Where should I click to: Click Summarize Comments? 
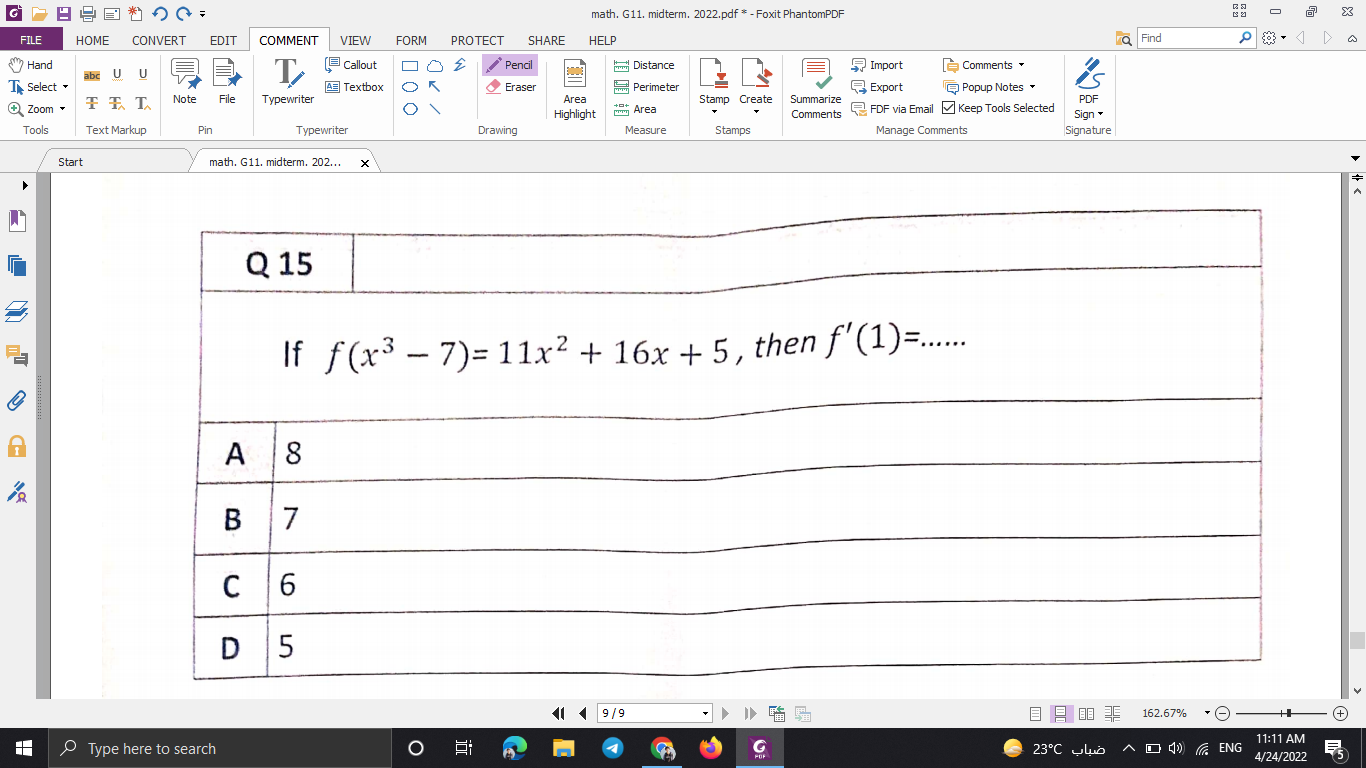pyautogui.click(x=815, y=89)
